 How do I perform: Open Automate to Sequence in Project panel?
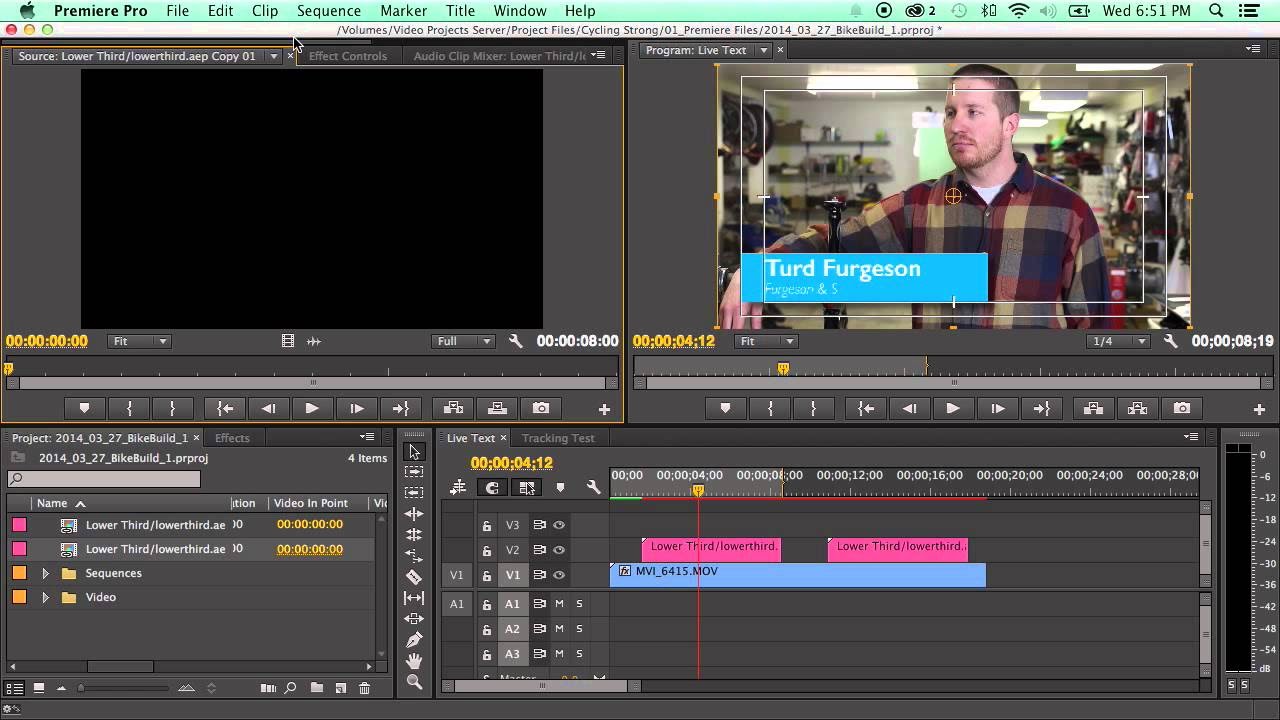click(x=267, y=688)
